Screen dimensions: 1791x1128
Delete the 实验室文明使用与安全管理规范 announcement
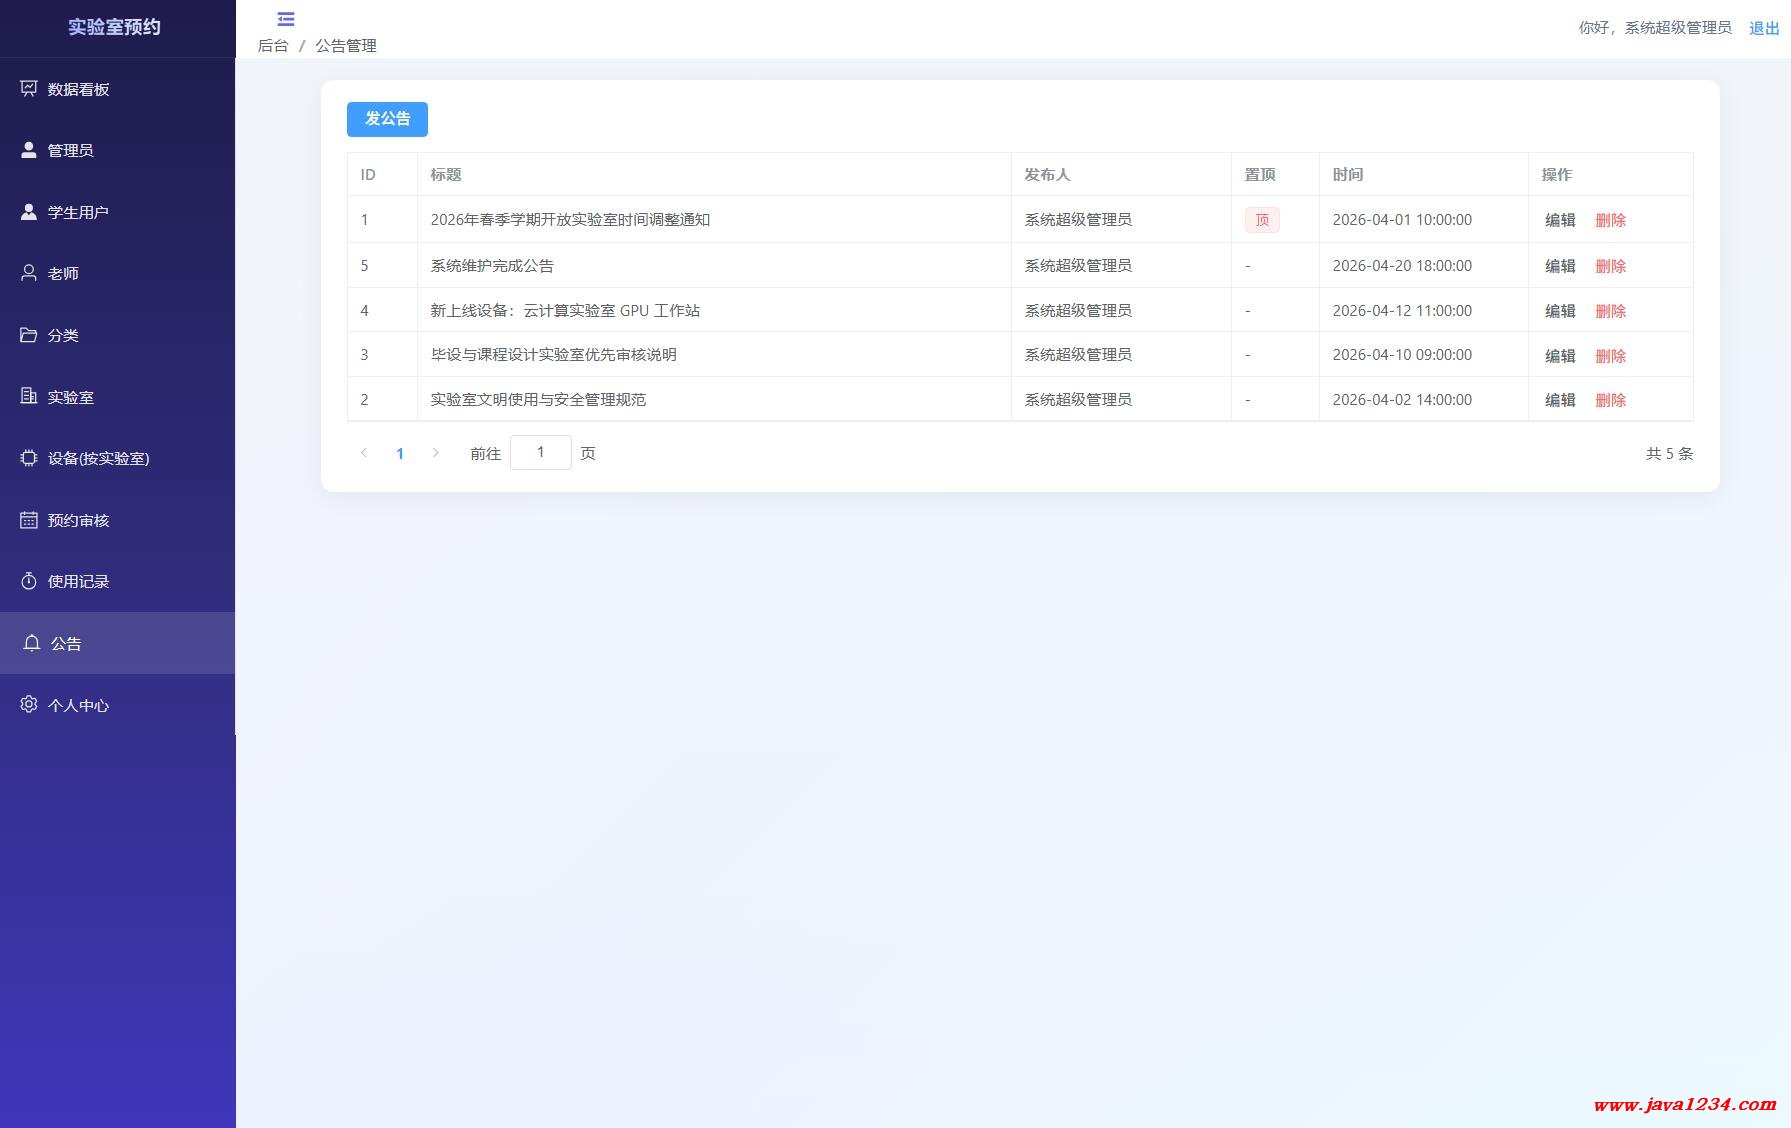1610,400
